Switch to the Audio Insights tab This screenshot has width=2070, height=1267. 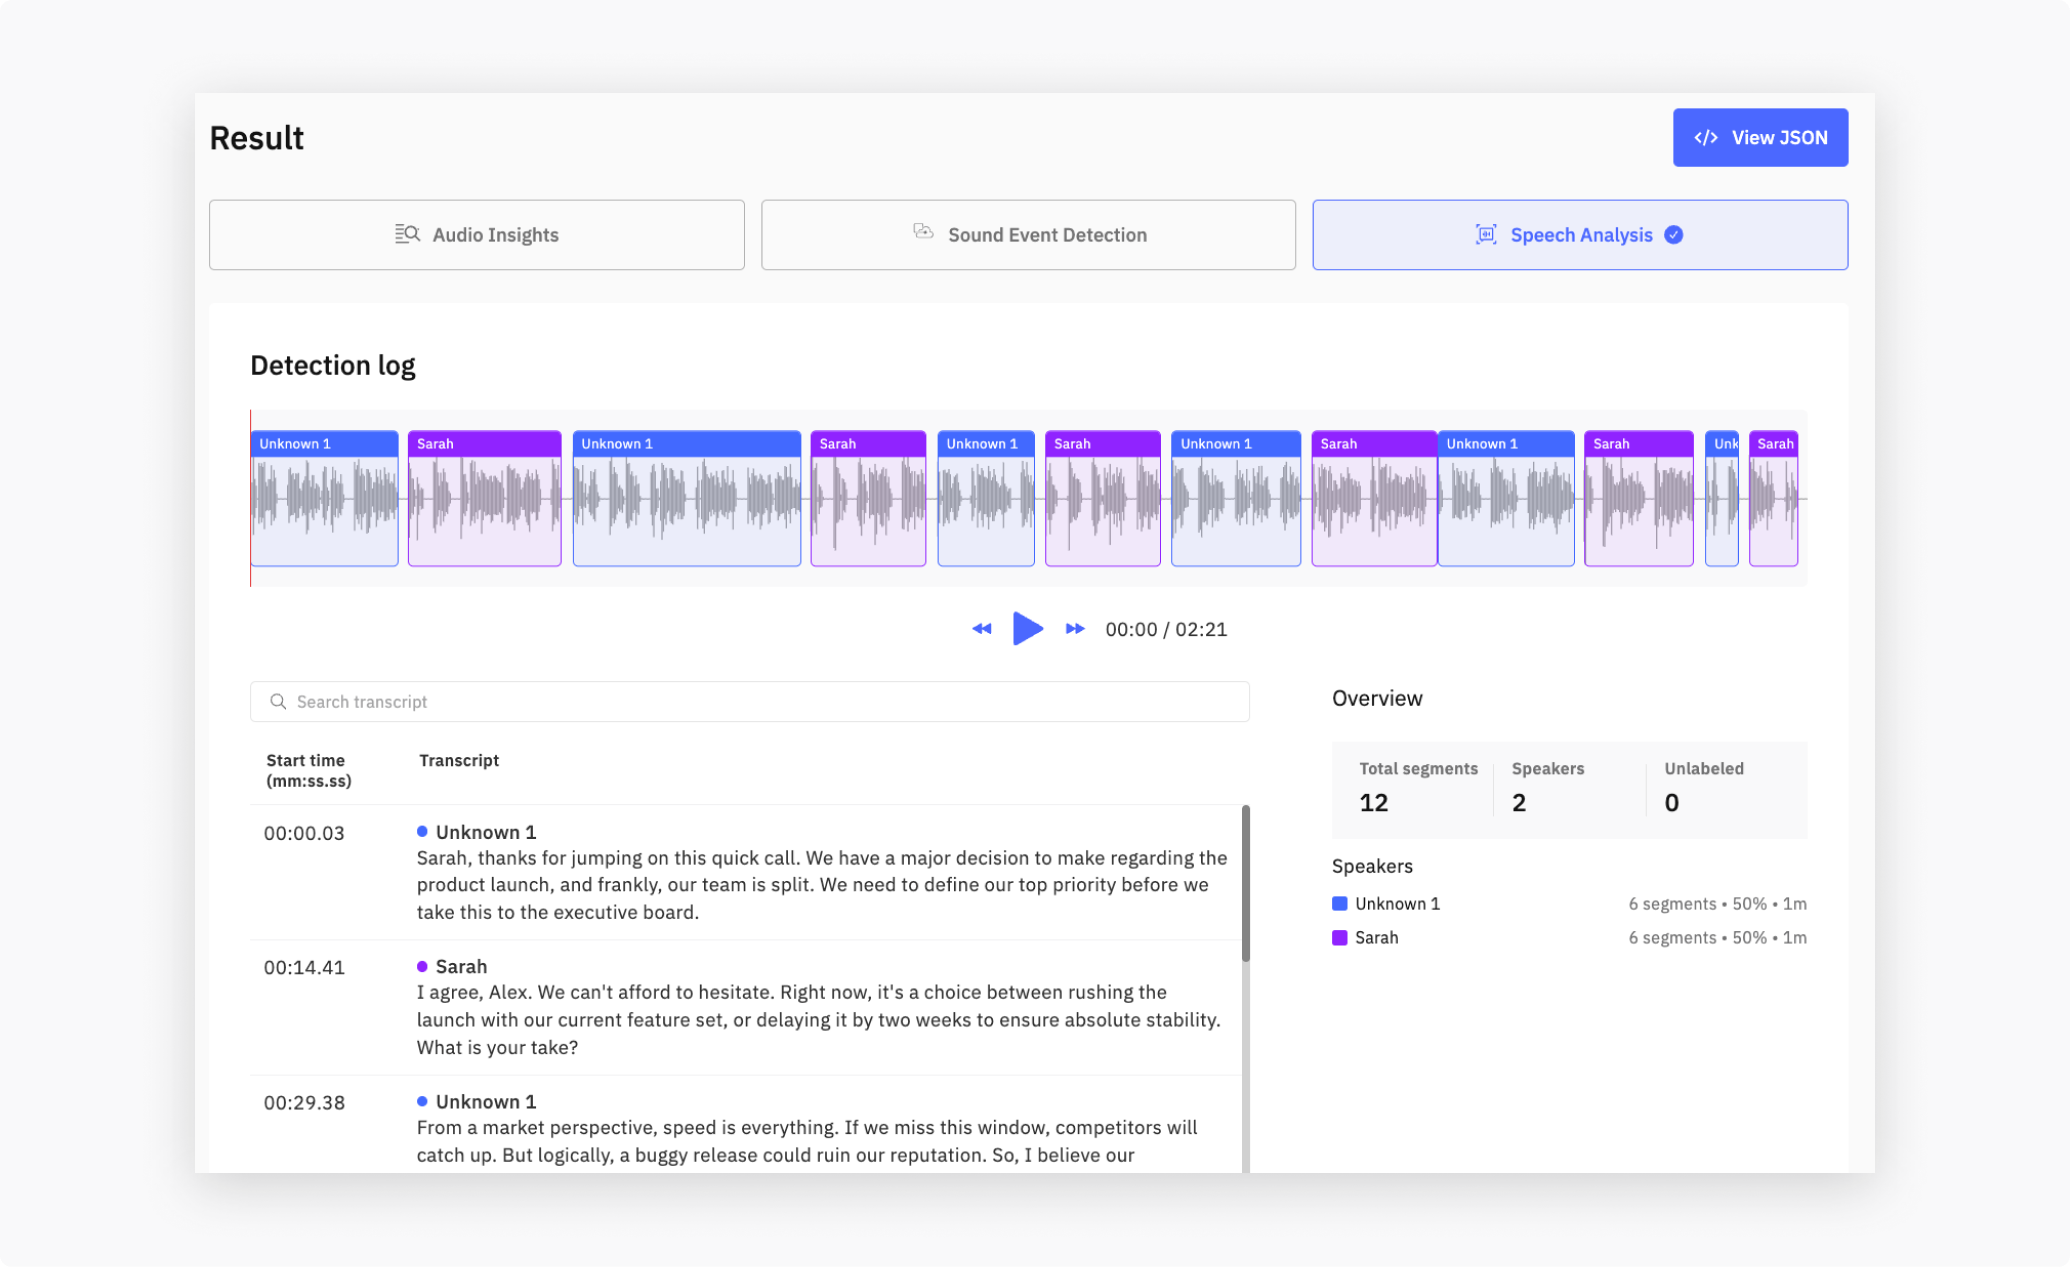pos(476,235)
